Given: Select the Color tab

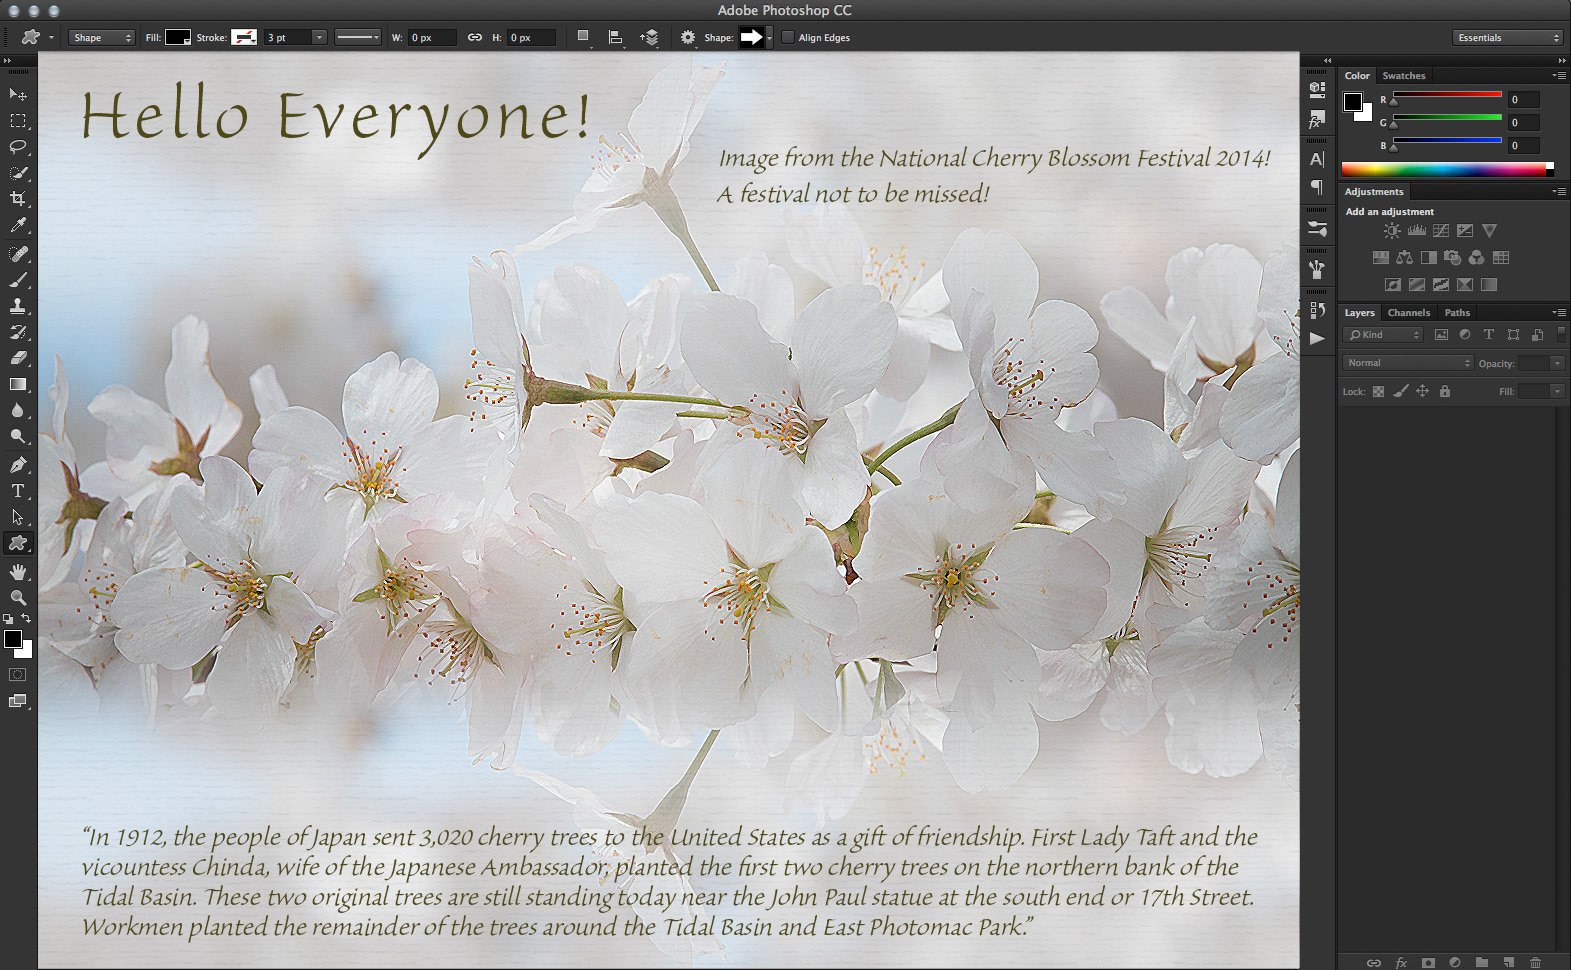Looking at the screenshot, I should point(1357,76).
